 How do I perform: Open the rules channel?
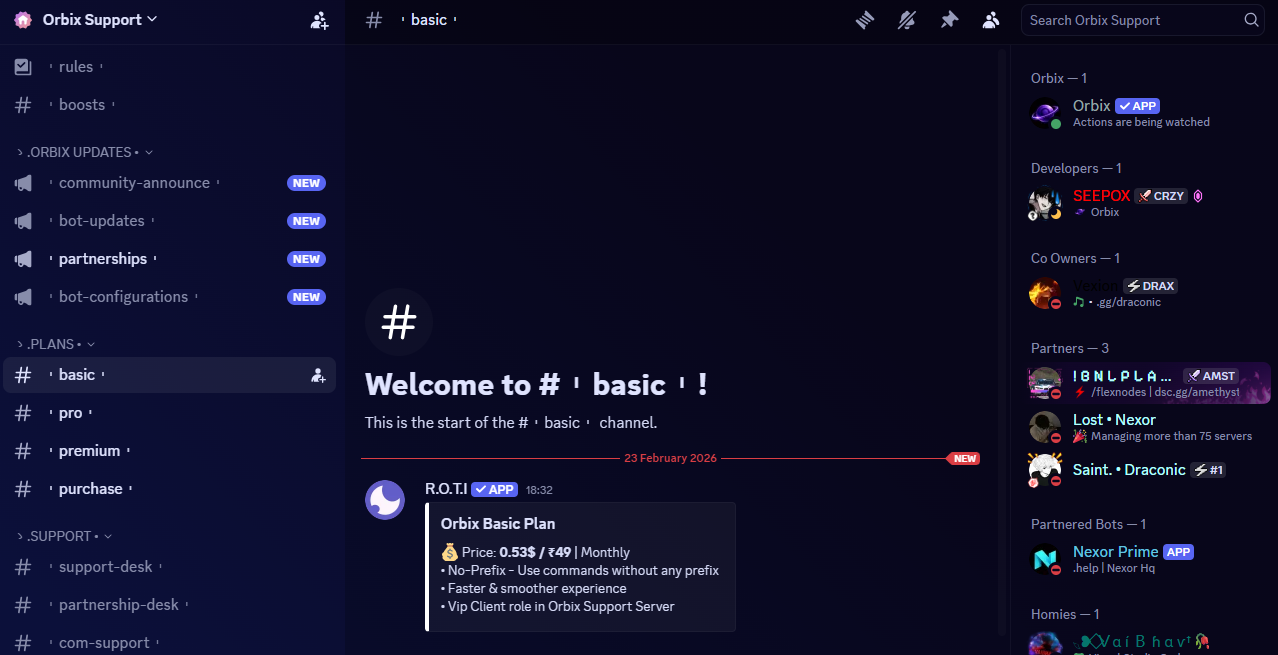pos(169,67)
